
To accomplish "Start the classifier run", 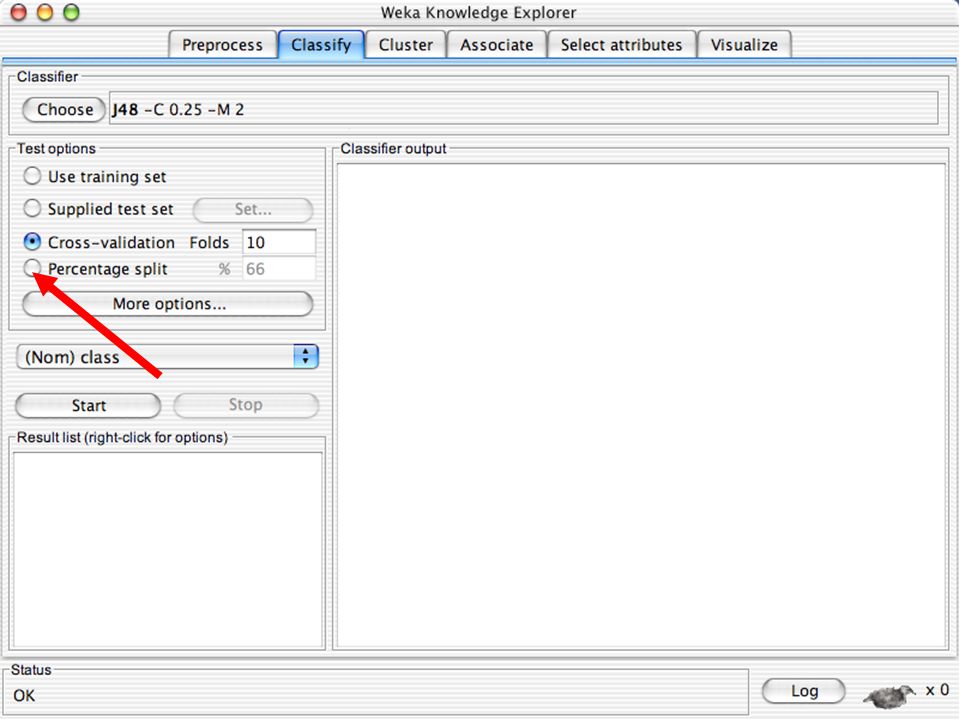I will pyautogui.click(x=88, y=405).
